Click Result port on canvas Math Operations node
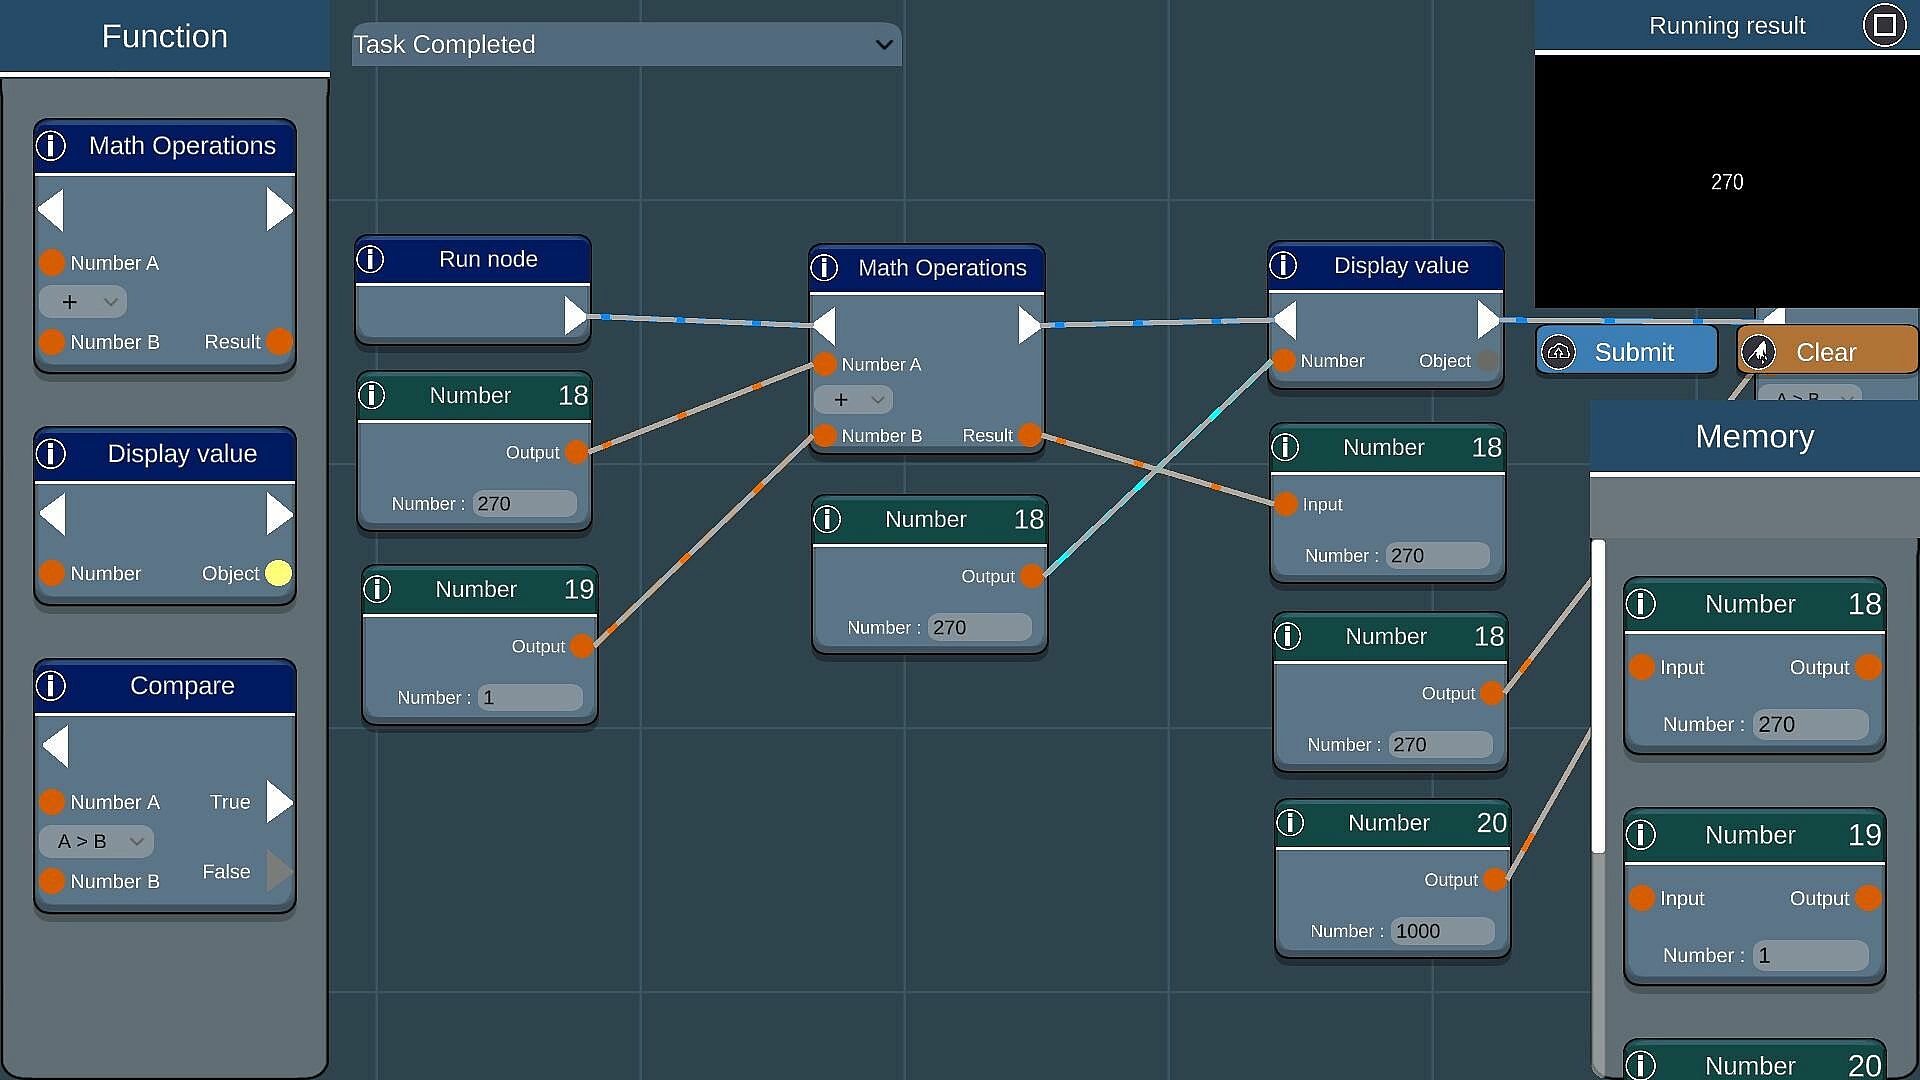The image size is (1920, 1080). (x=1030, y=435)
